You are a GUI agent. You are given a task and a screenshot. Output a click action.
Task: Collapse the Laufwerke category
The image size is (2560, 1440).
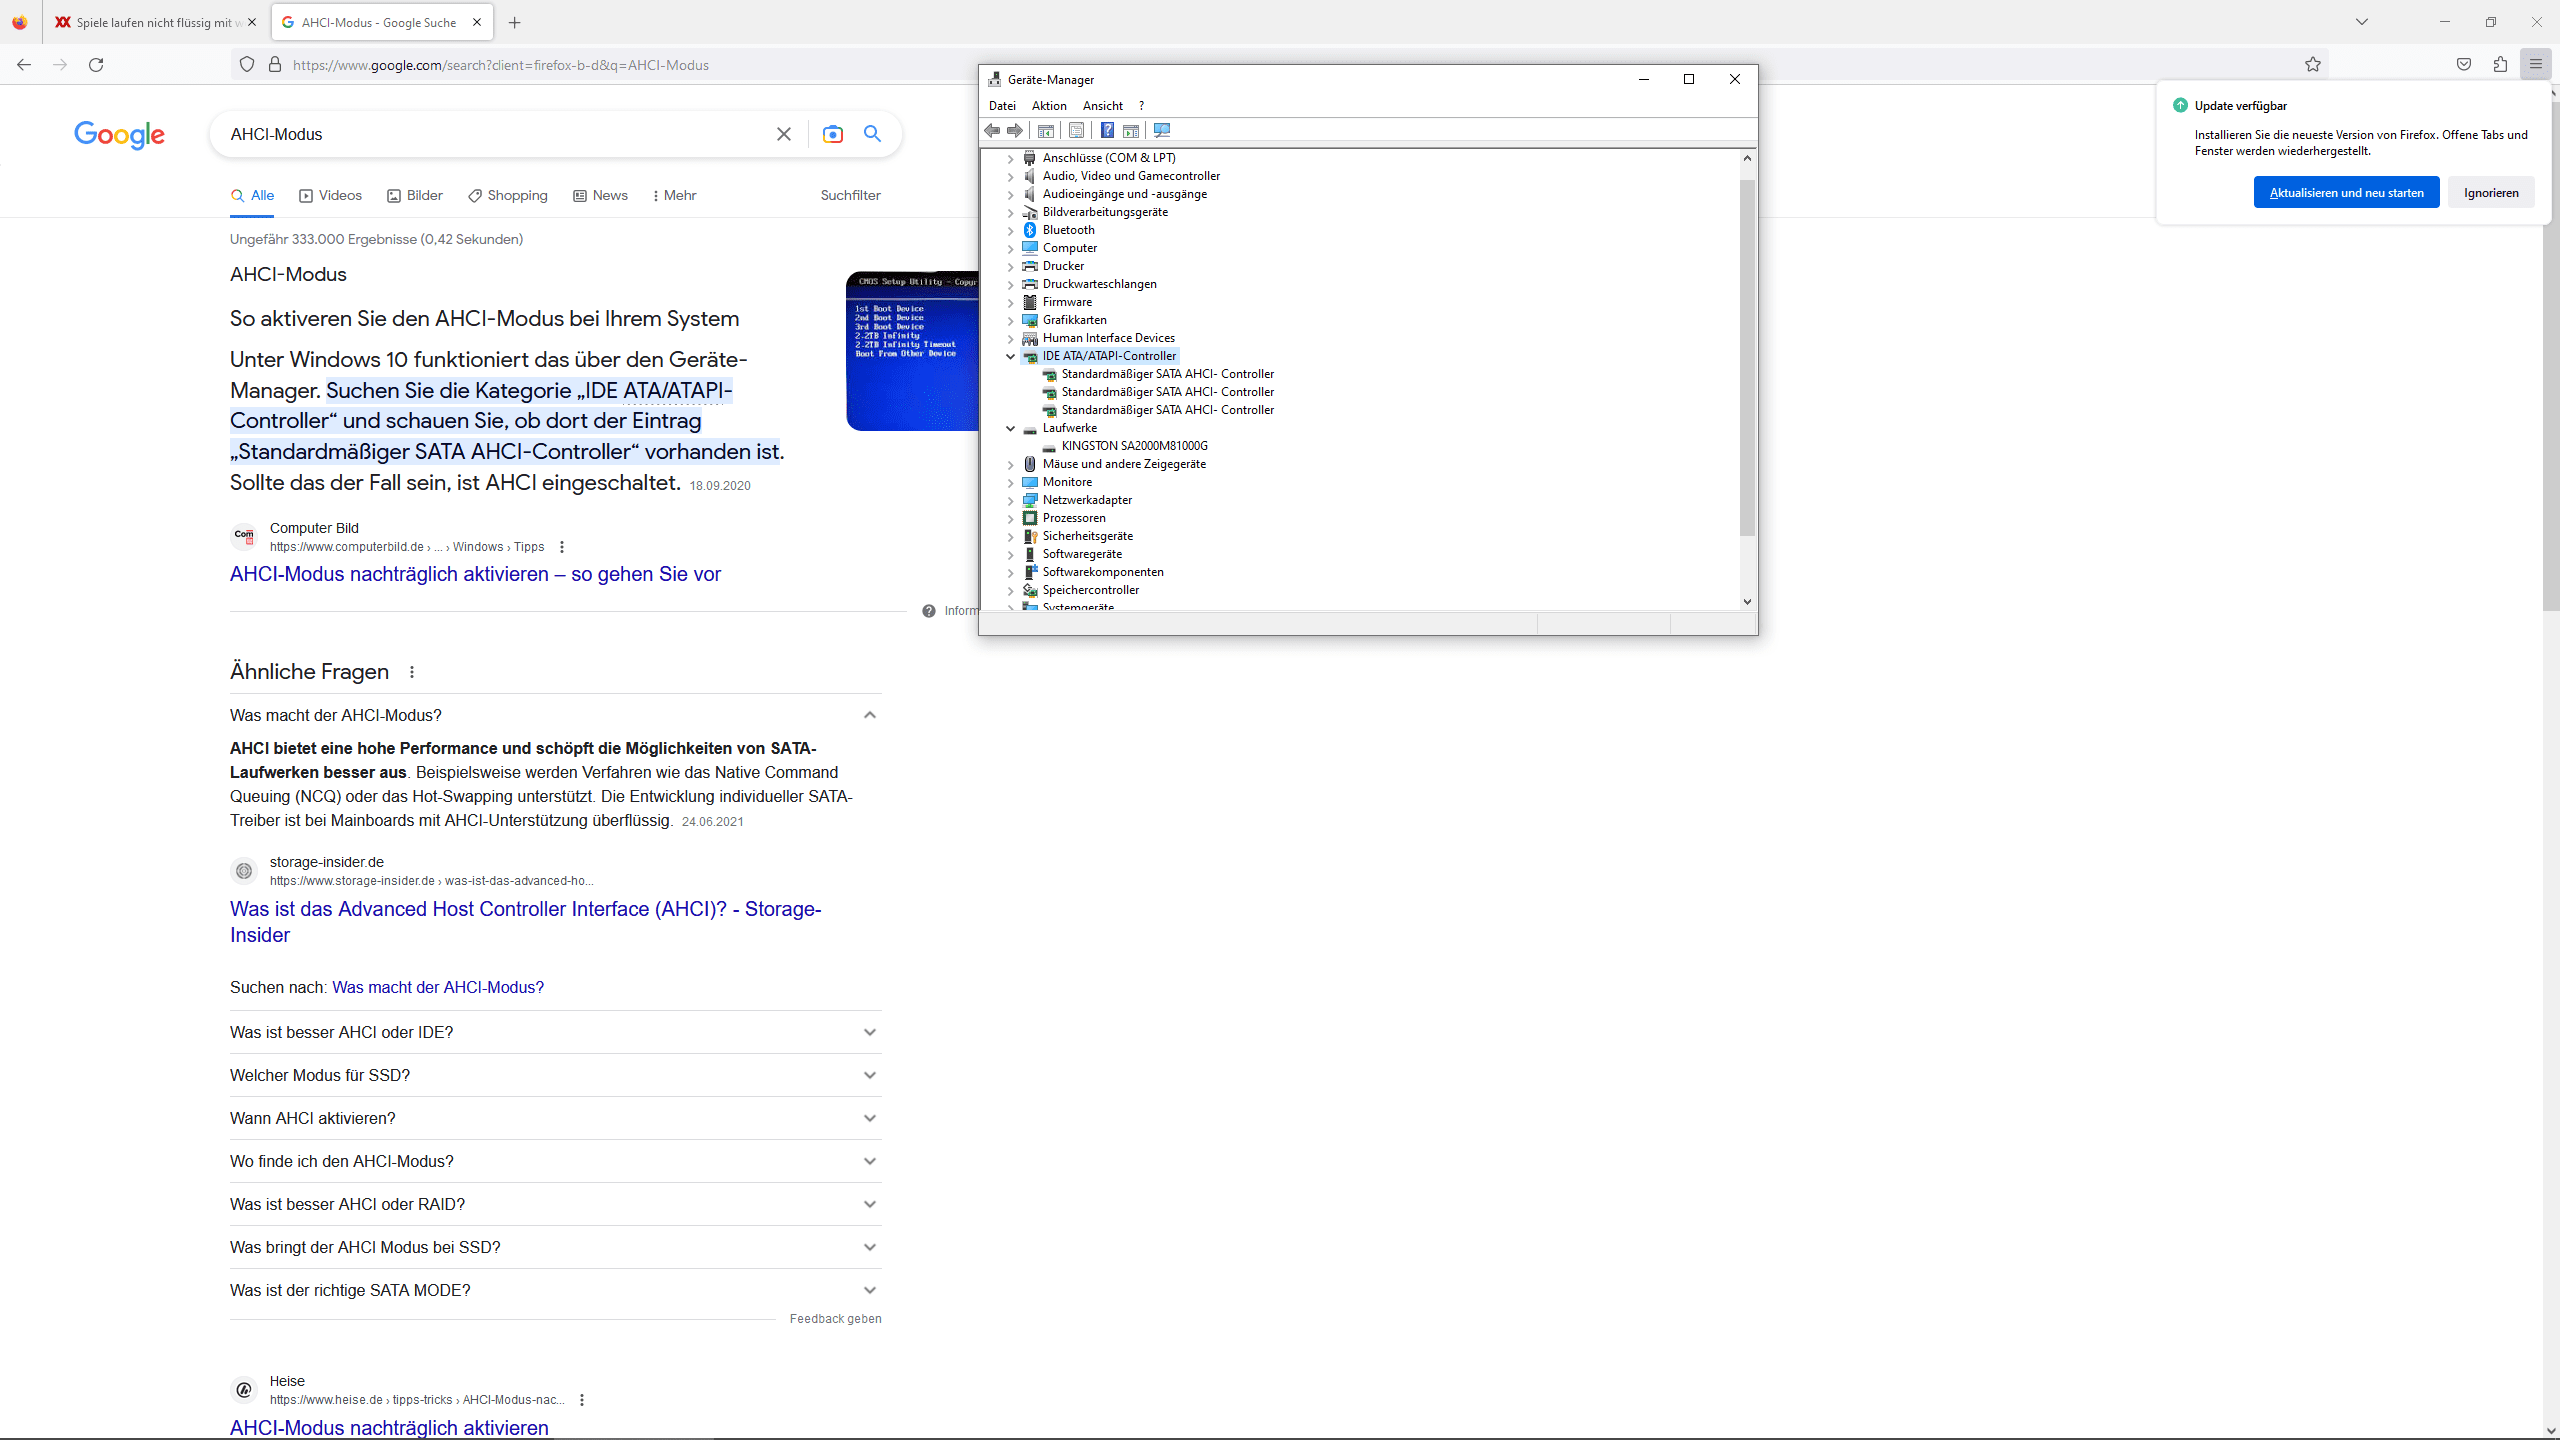pos(1010,428)
